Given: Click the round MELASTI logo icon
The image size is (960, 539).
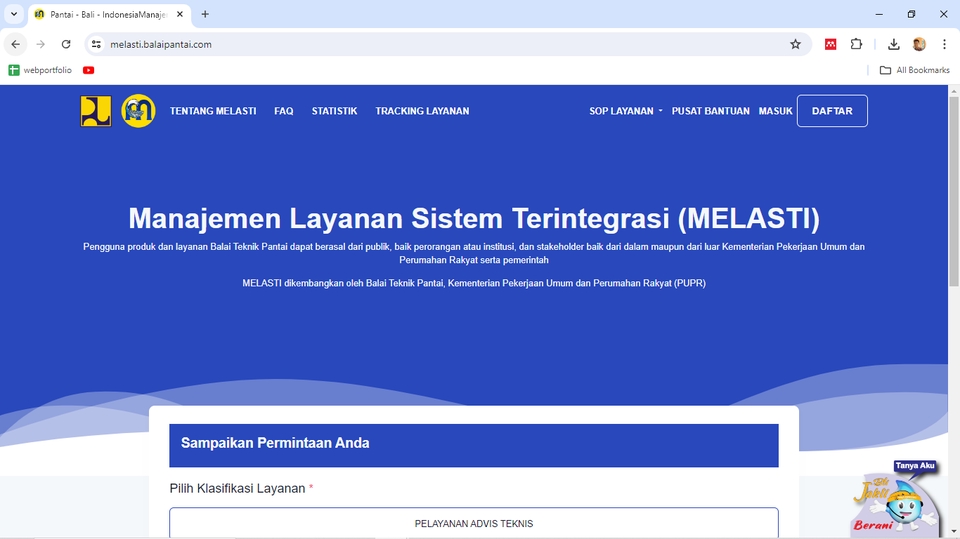Looking at the screenshot, I should coord(138,111).
